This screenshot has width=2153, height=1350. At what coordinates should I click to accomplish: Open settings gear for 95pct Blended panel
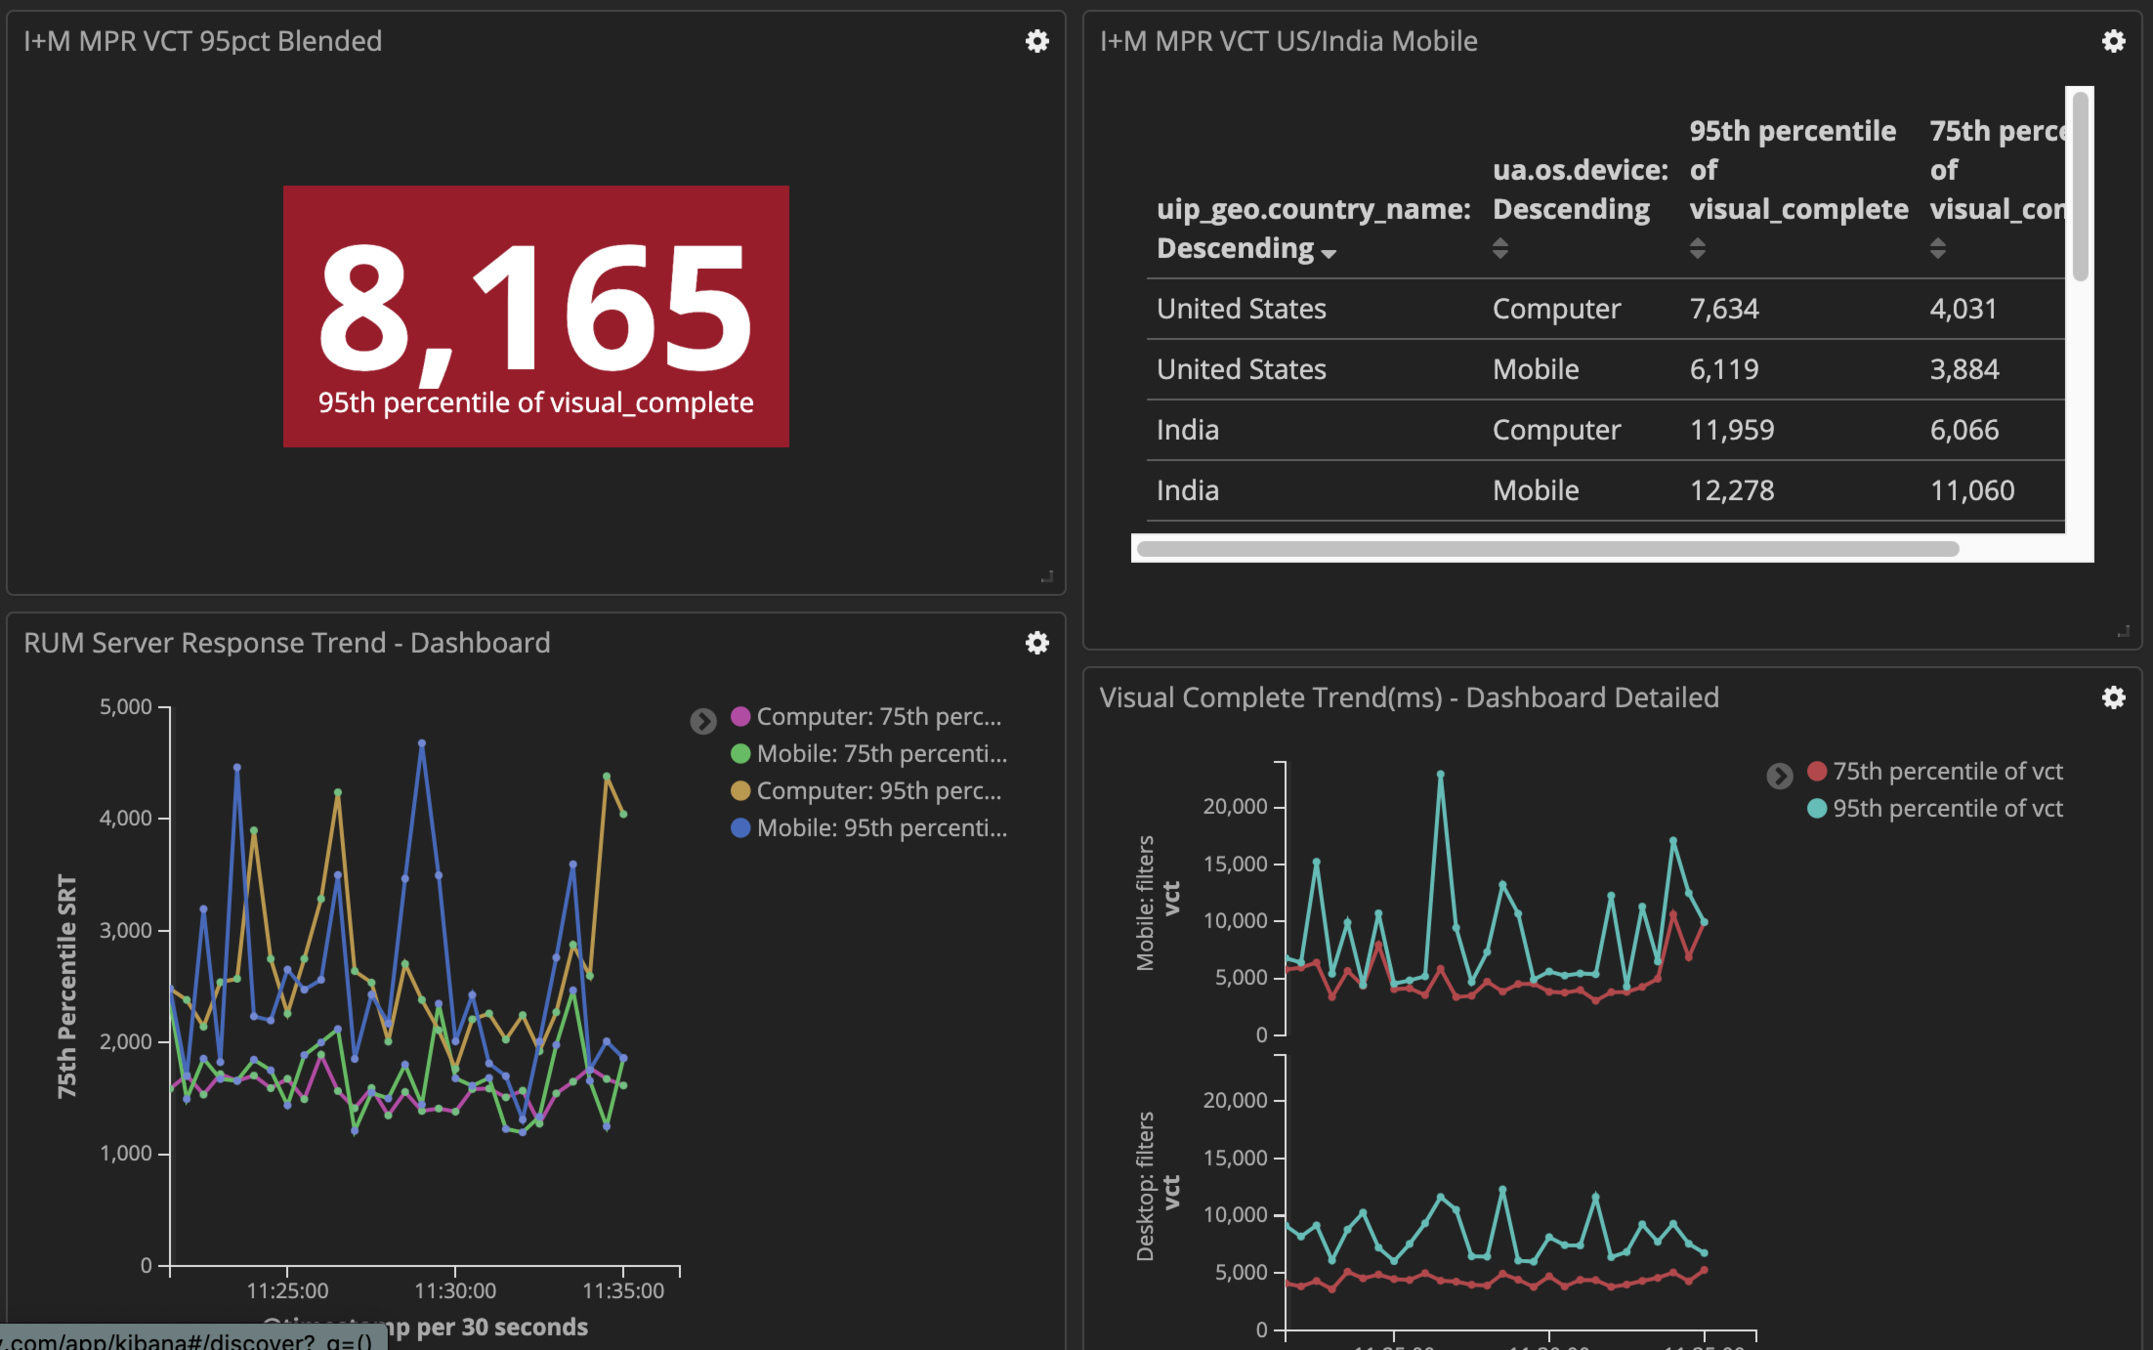(1037, 41)
